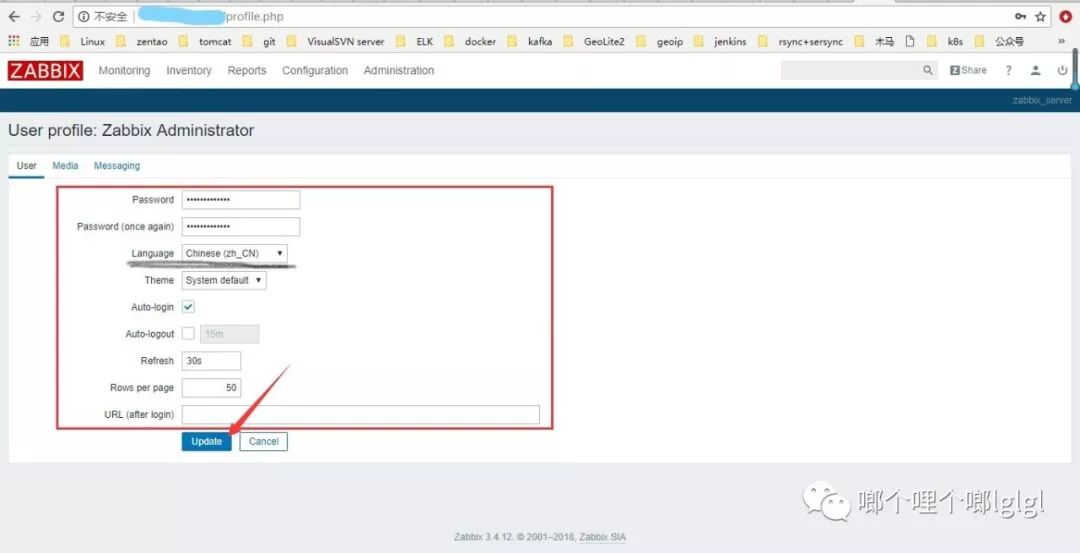Open the Inventory menu
Image resolution: width=1080 pixels, height=553 pixels.
point(189,70)
